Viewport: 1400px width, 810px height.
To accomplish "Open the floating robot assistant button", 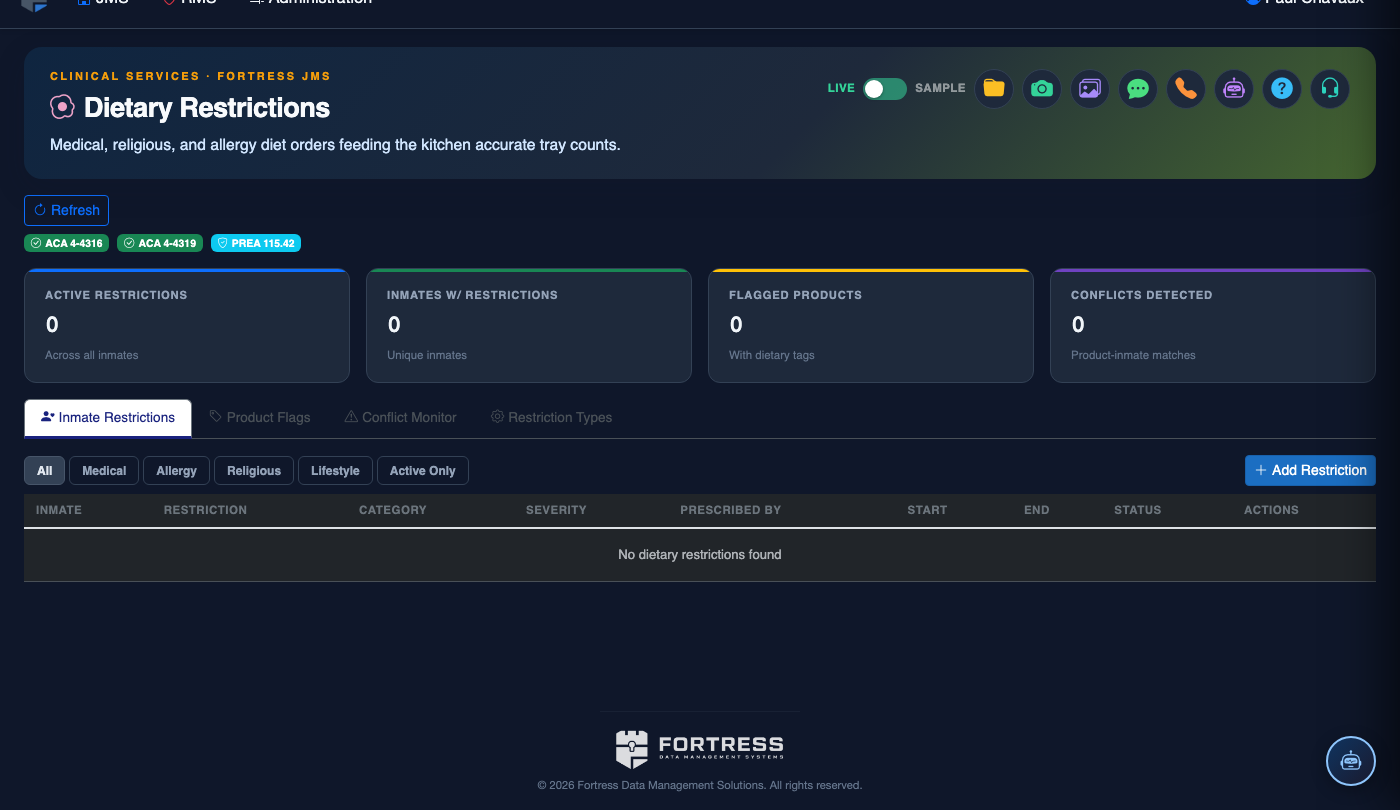I will click(1351, 761).
